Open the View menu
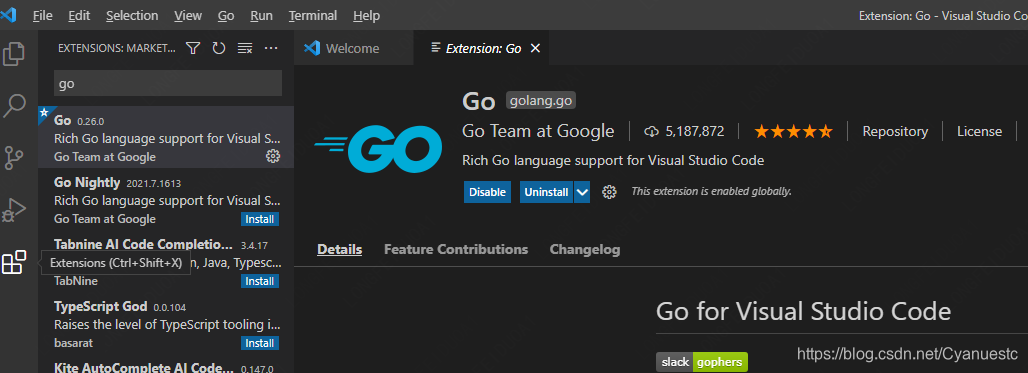 point(188,15)
